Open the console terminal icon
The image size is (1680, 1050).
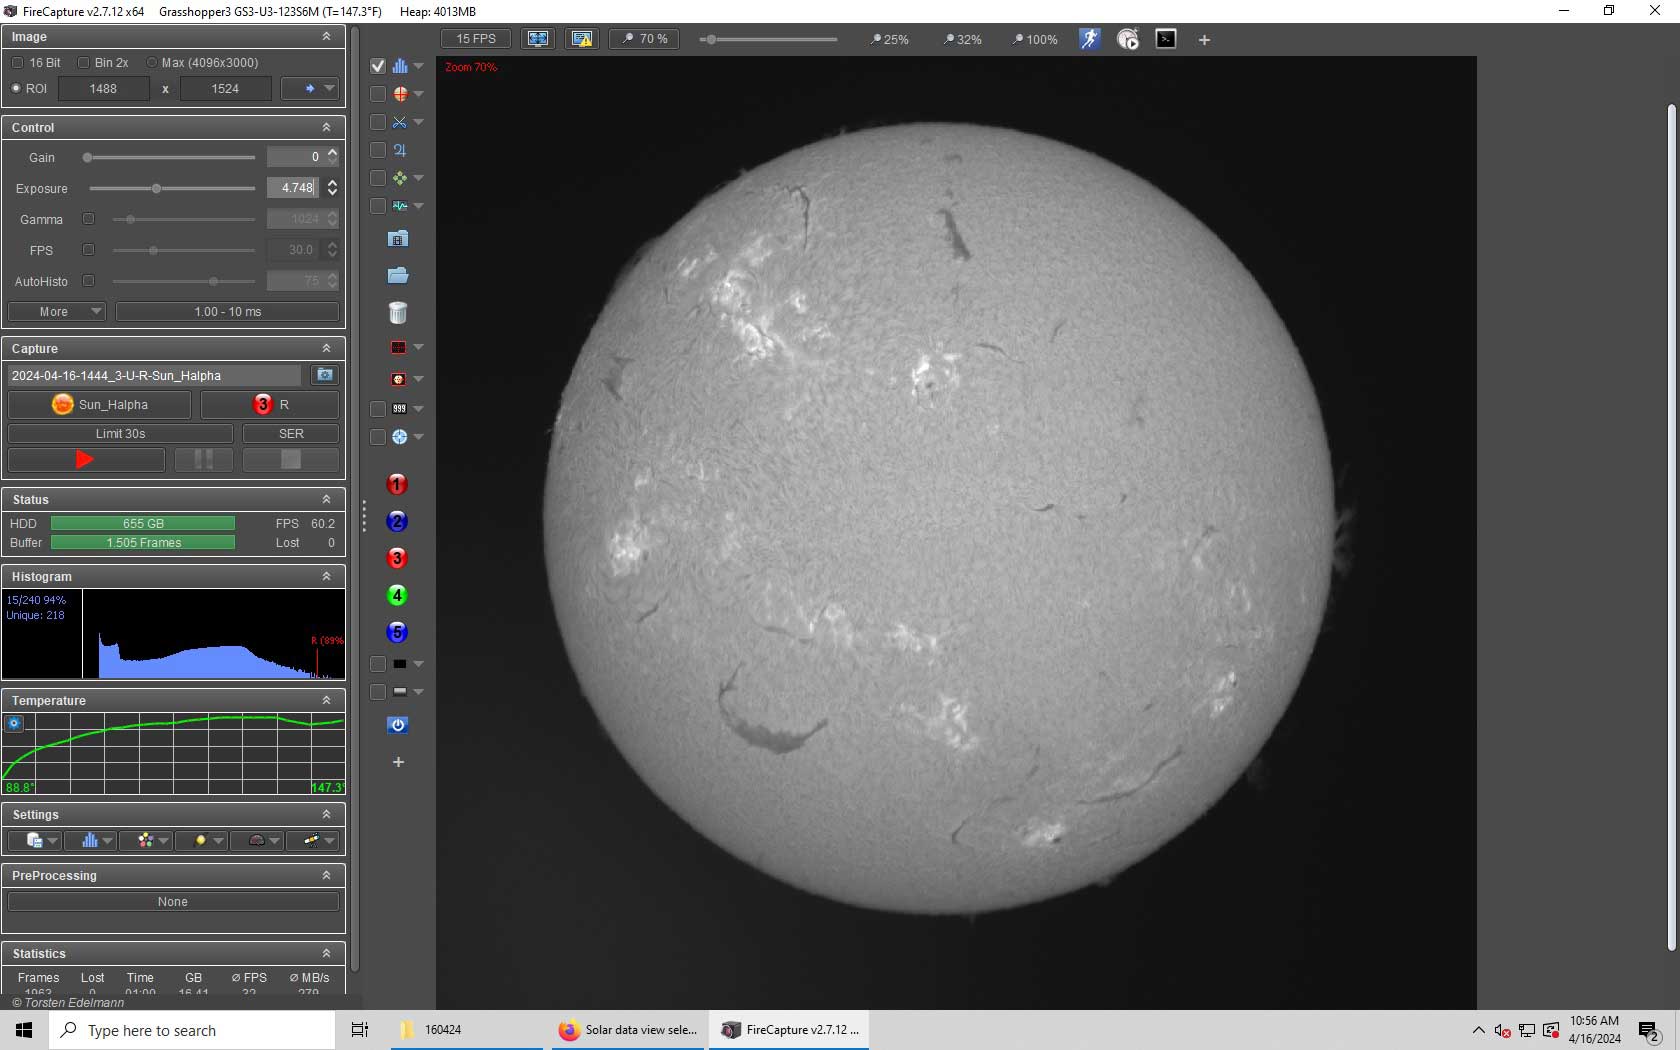(1166, 39)
